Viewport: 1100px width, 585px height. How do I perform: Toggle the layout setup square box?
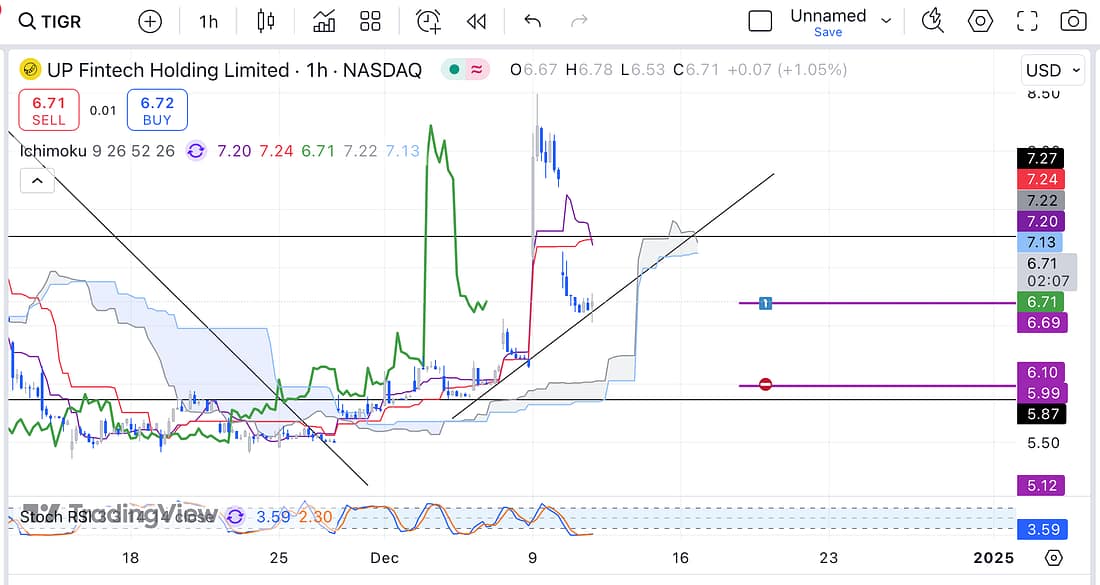pyautogui.click(x=760, y=21)
